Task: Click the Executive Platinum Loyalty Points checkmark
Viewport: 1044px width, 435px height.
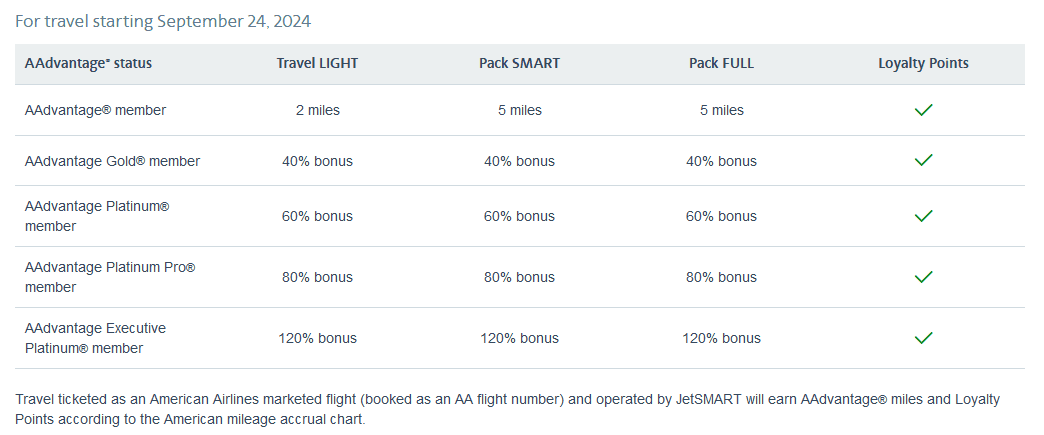Action: point(923,338)
